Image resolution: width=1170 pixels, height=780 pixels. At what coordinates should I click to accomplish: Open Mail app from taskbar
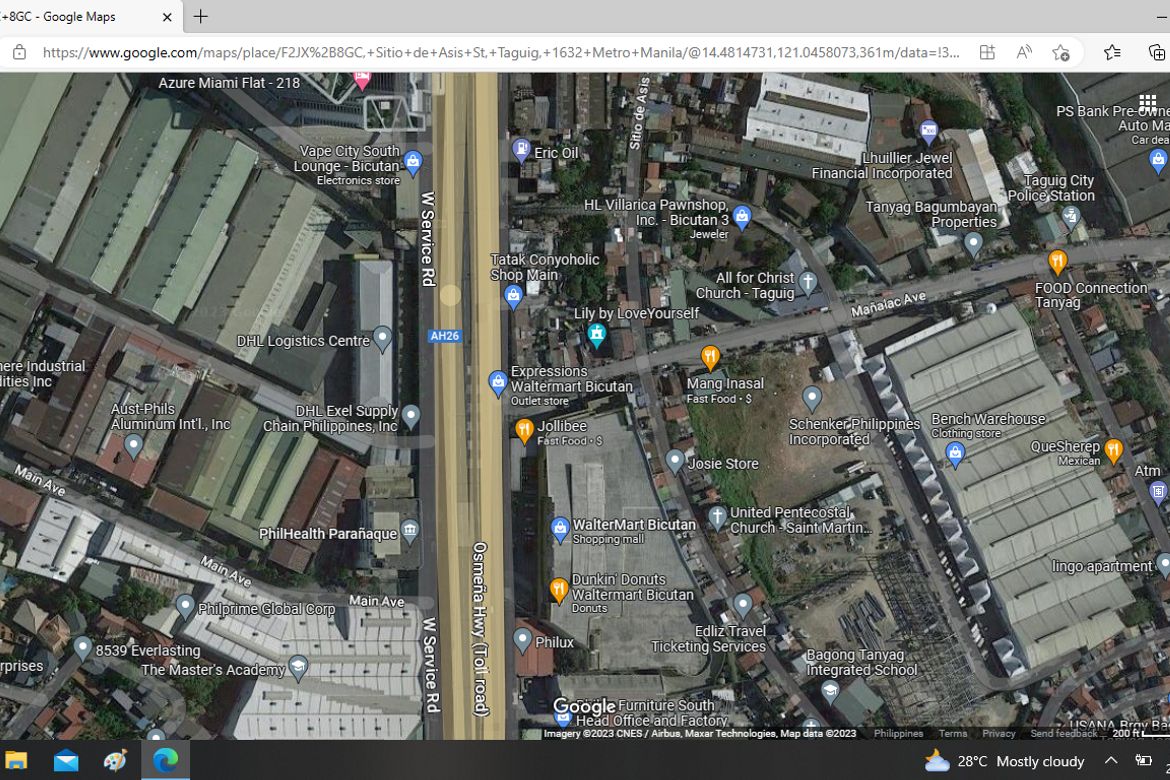coord(66,761)
